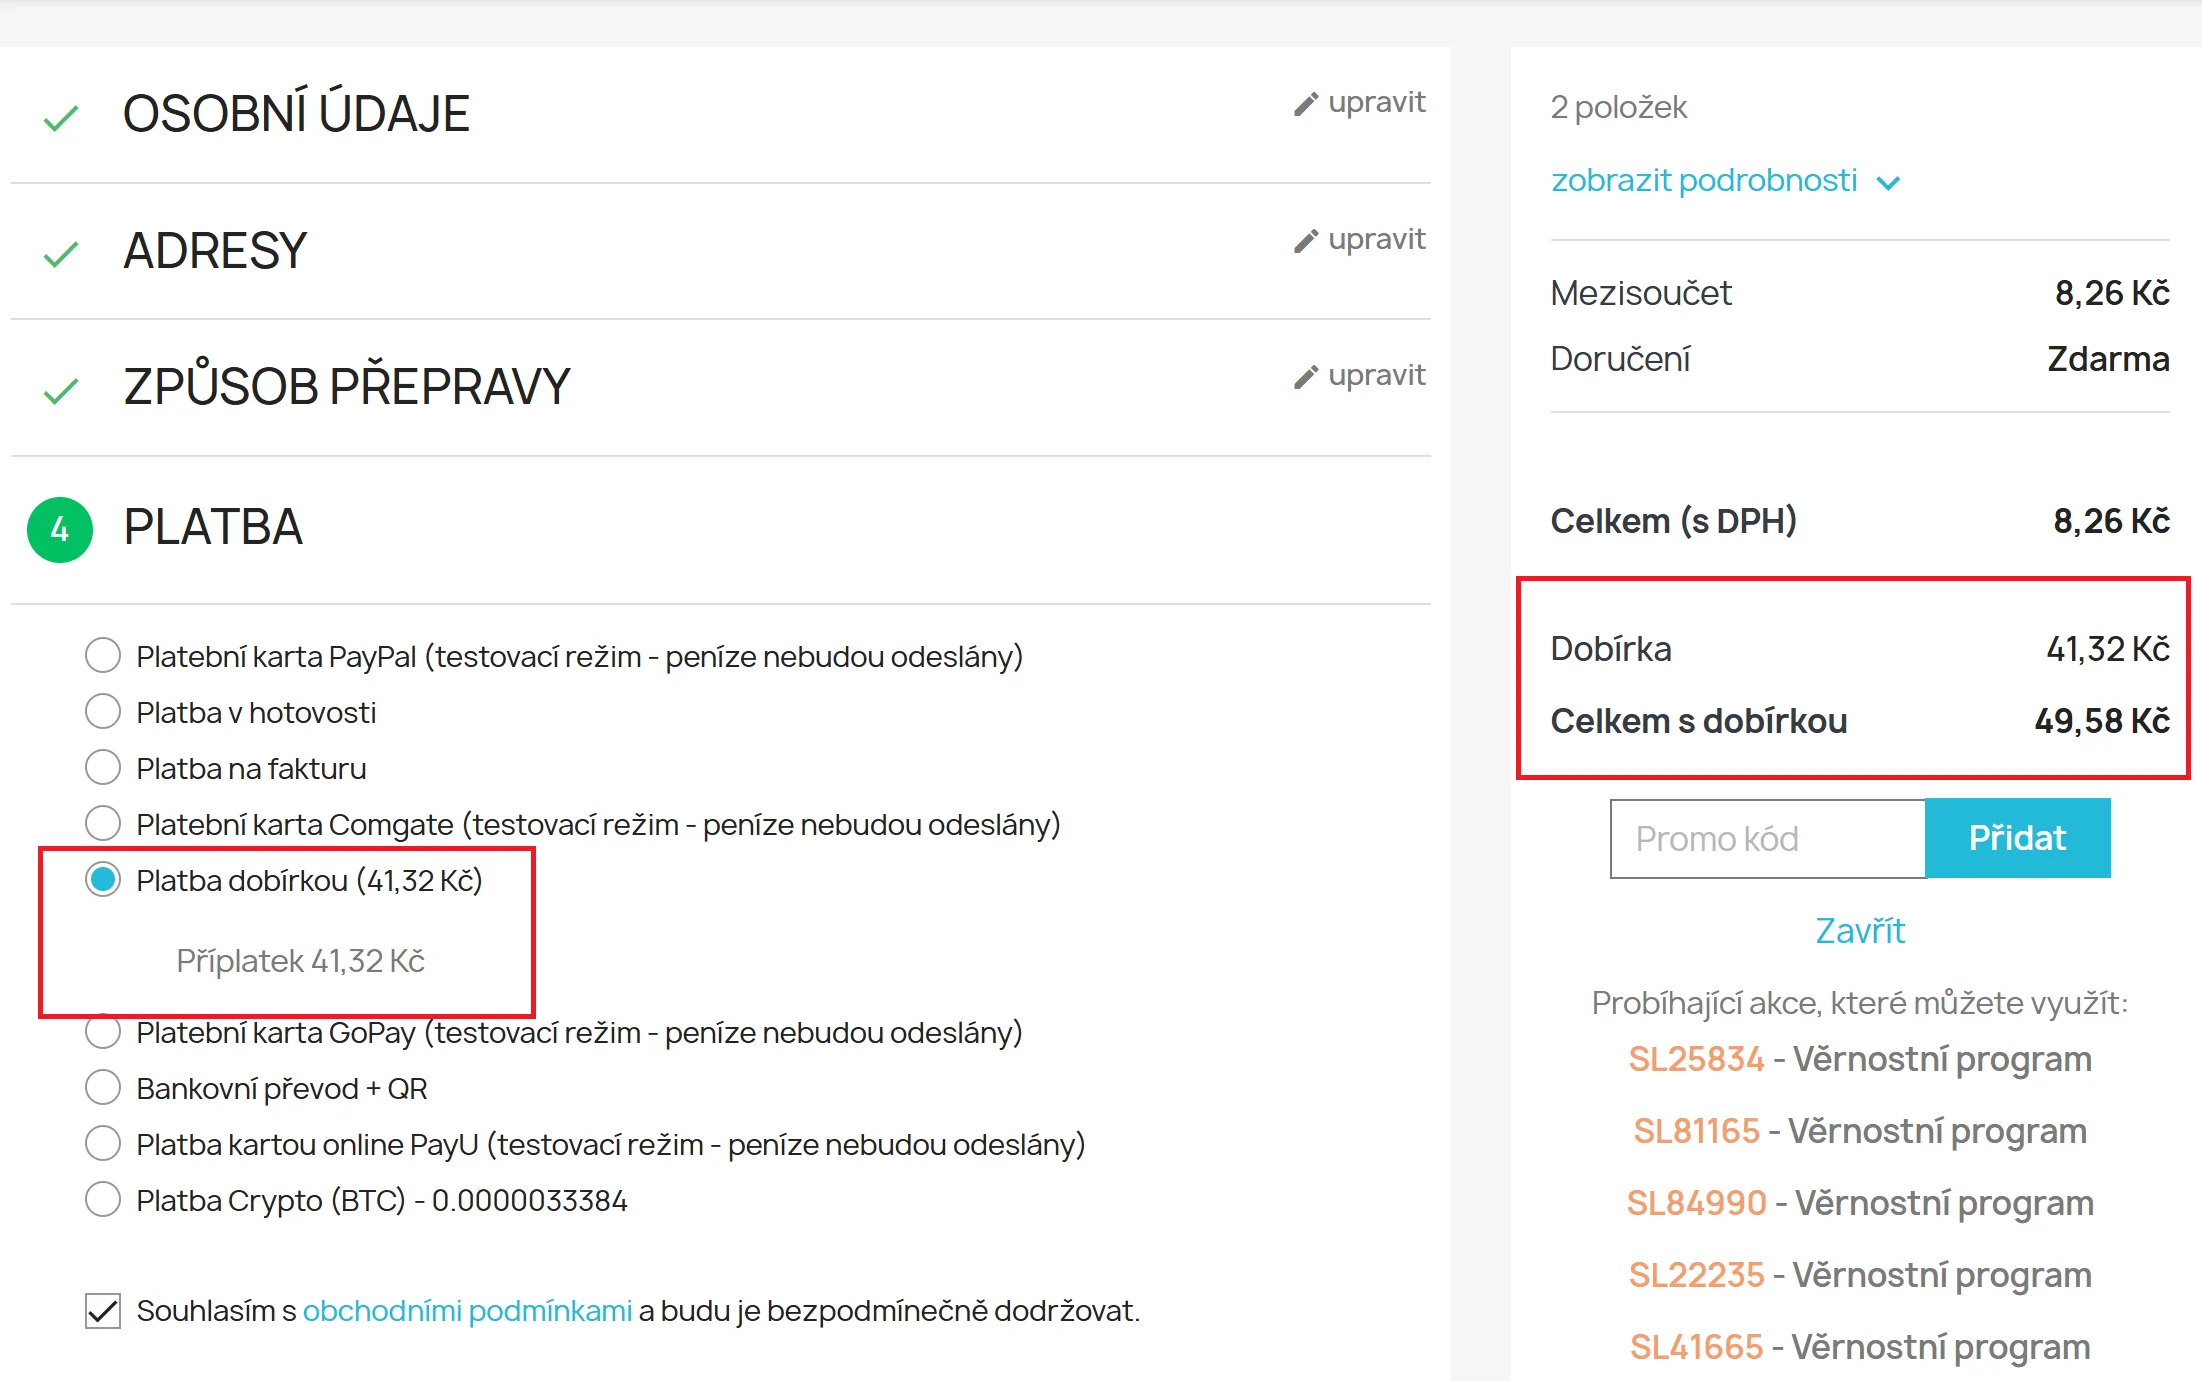Click into Promo kód input field

coord(1767,838)
